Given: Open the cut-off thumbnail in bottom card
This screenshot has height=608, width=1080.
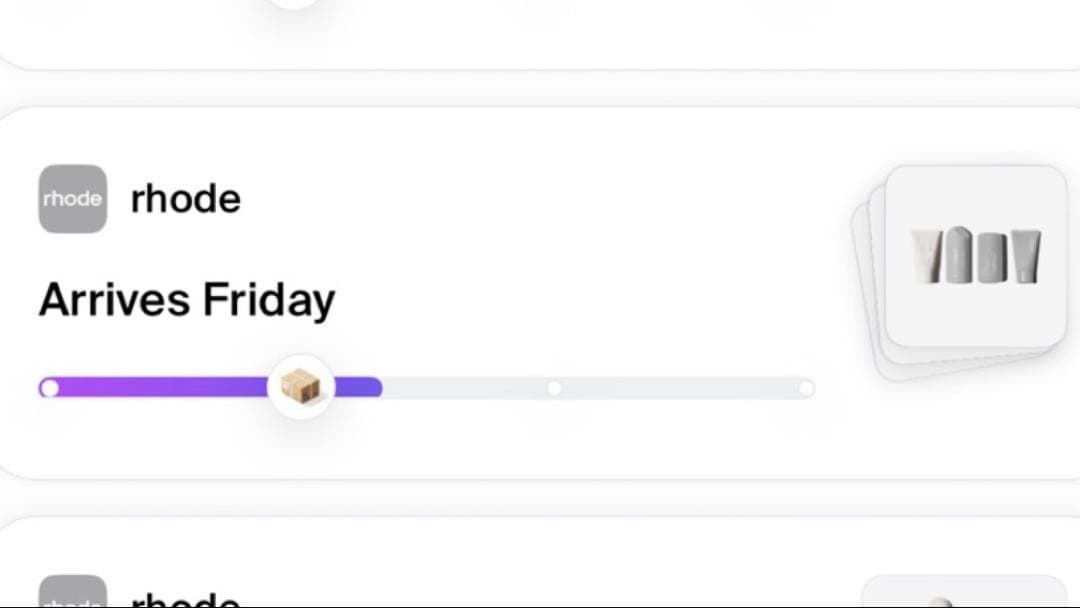Looking at the screenshot, I should [x=963, y=592].
